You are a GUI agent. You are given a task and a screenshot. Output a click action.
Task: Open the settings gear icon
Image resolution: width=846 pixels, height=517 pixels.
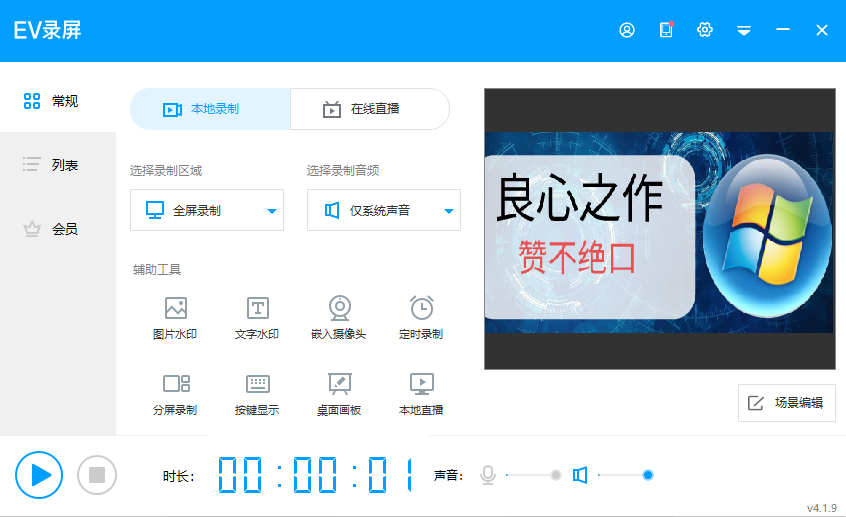(x=705, y=30)
